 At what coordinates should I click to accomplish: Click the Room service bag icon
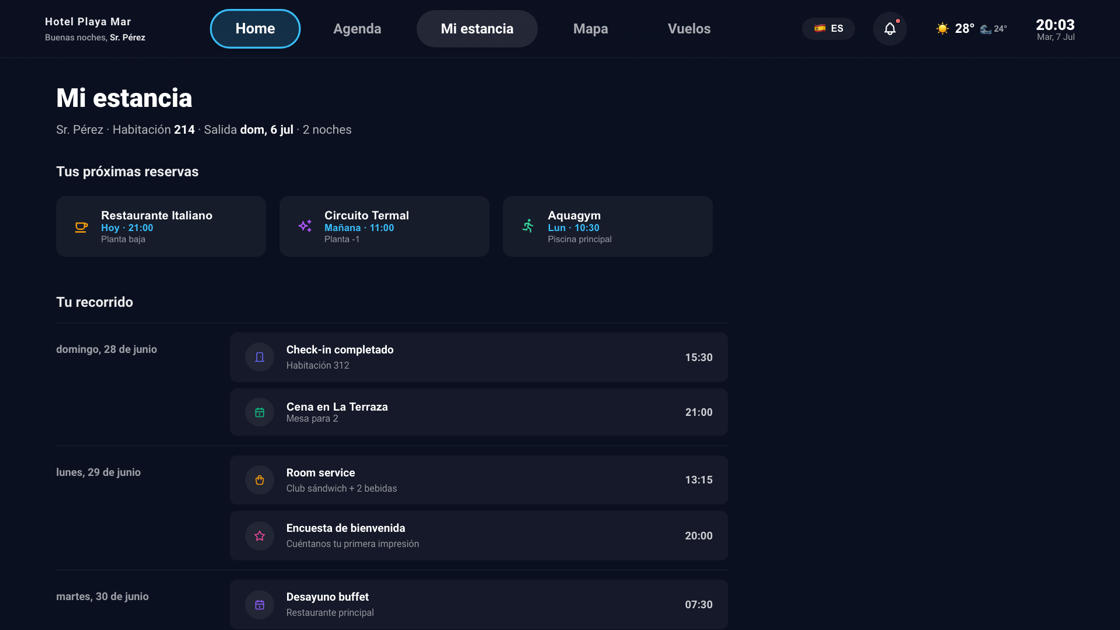coord(259,480)
